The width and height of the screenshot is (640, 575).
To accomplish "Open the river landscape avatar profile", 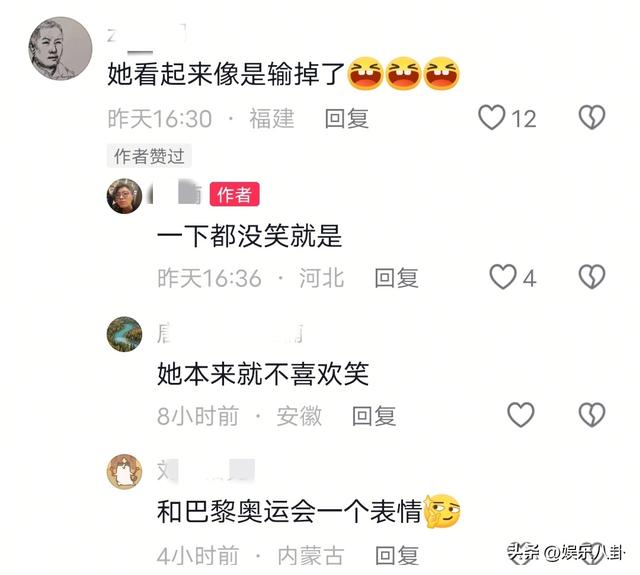I will 124,334.
